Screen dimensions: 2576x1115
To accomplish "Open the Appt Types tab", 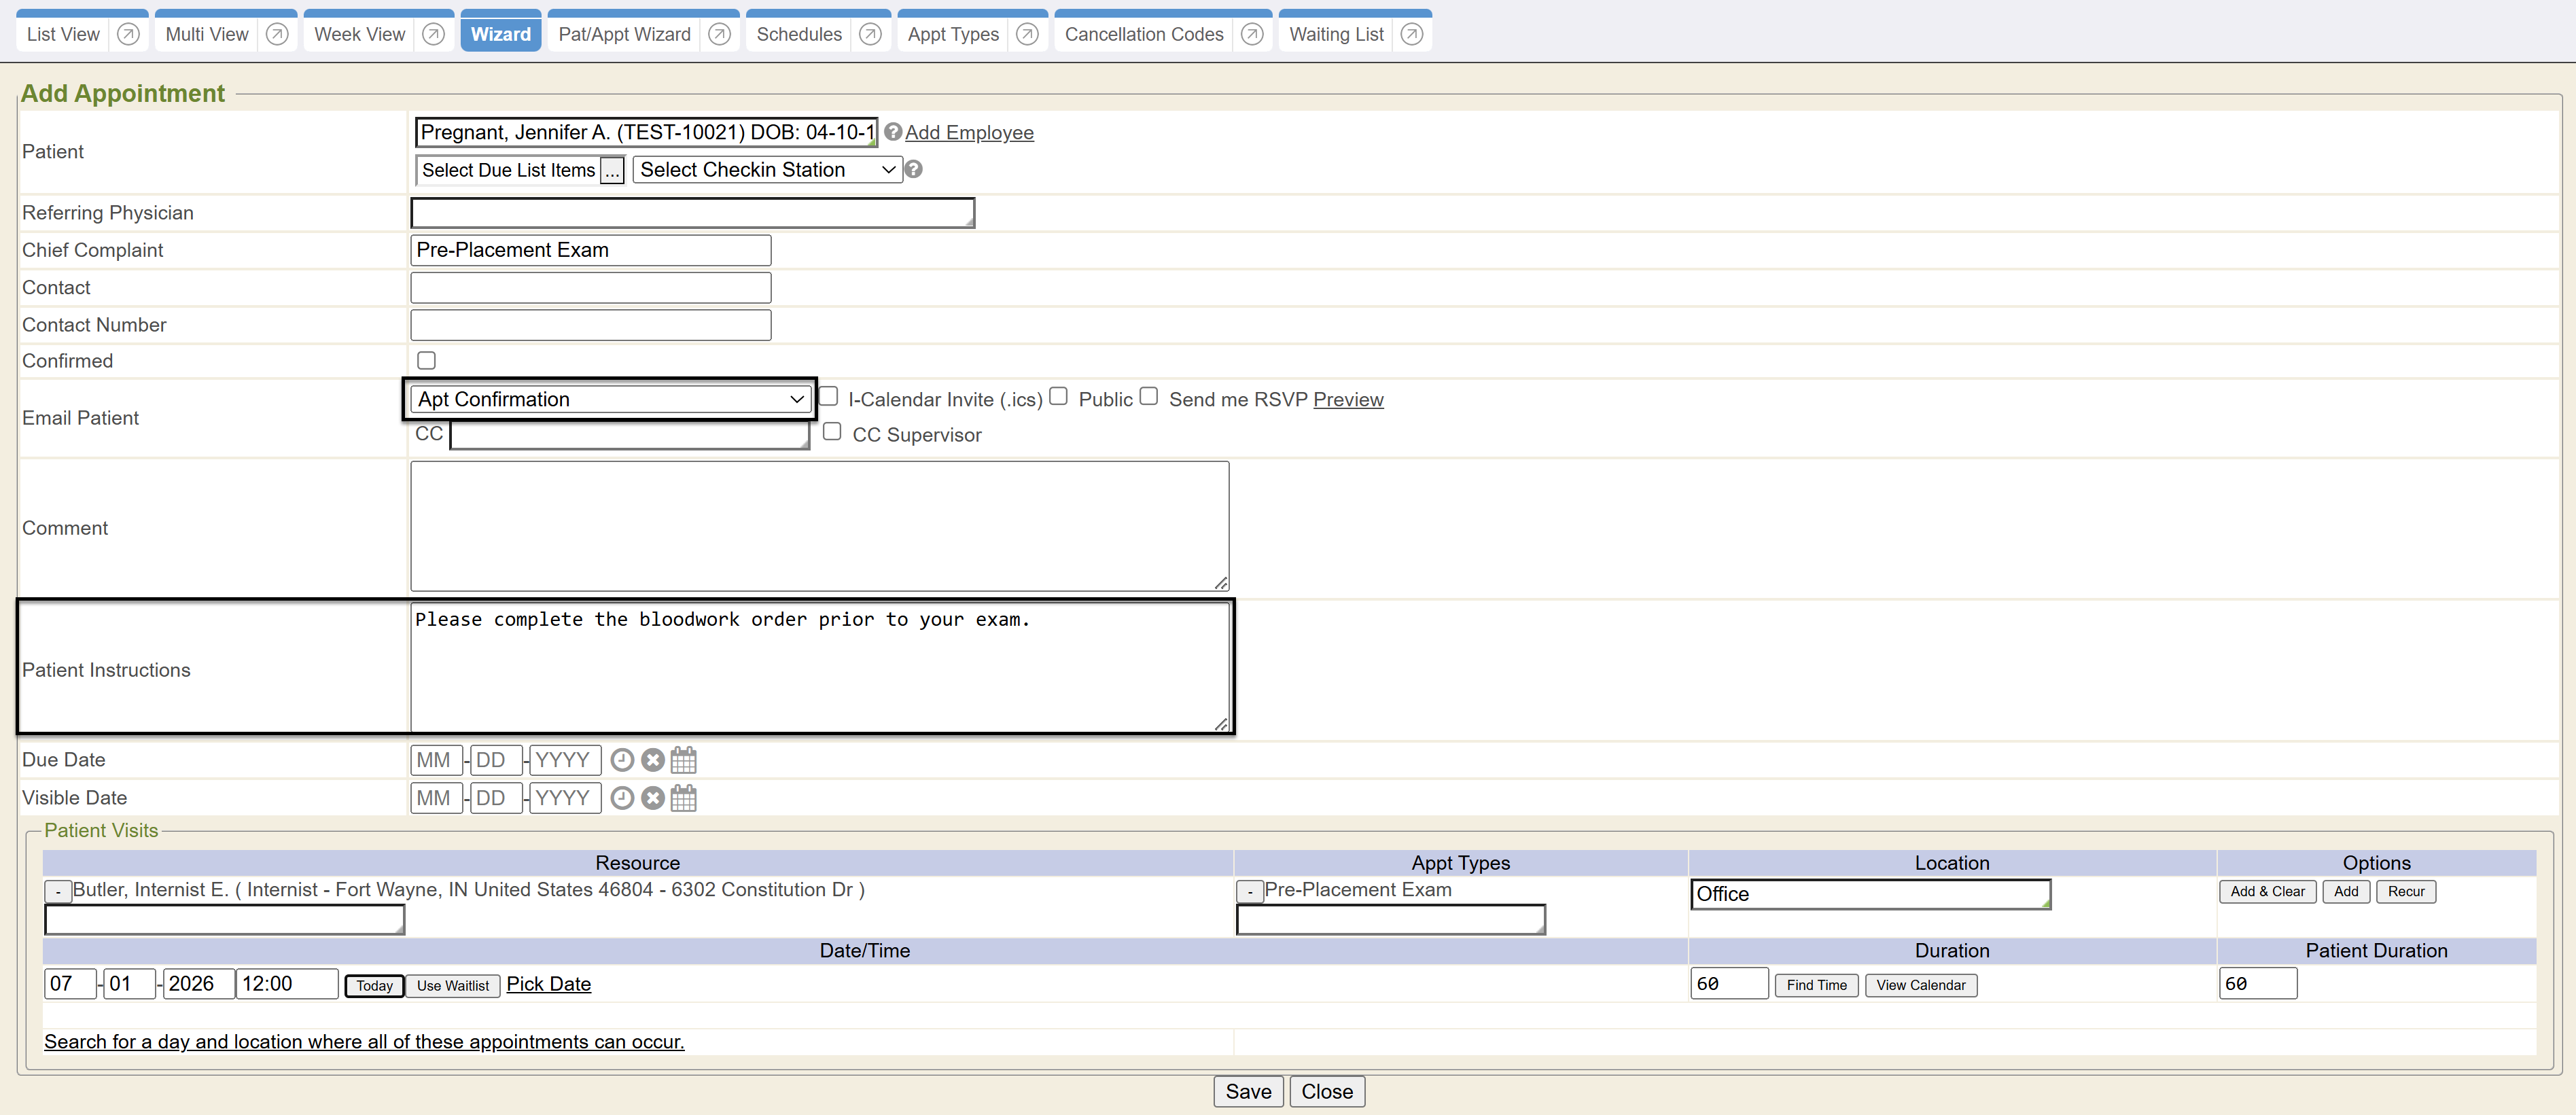I will click(953, 34).
